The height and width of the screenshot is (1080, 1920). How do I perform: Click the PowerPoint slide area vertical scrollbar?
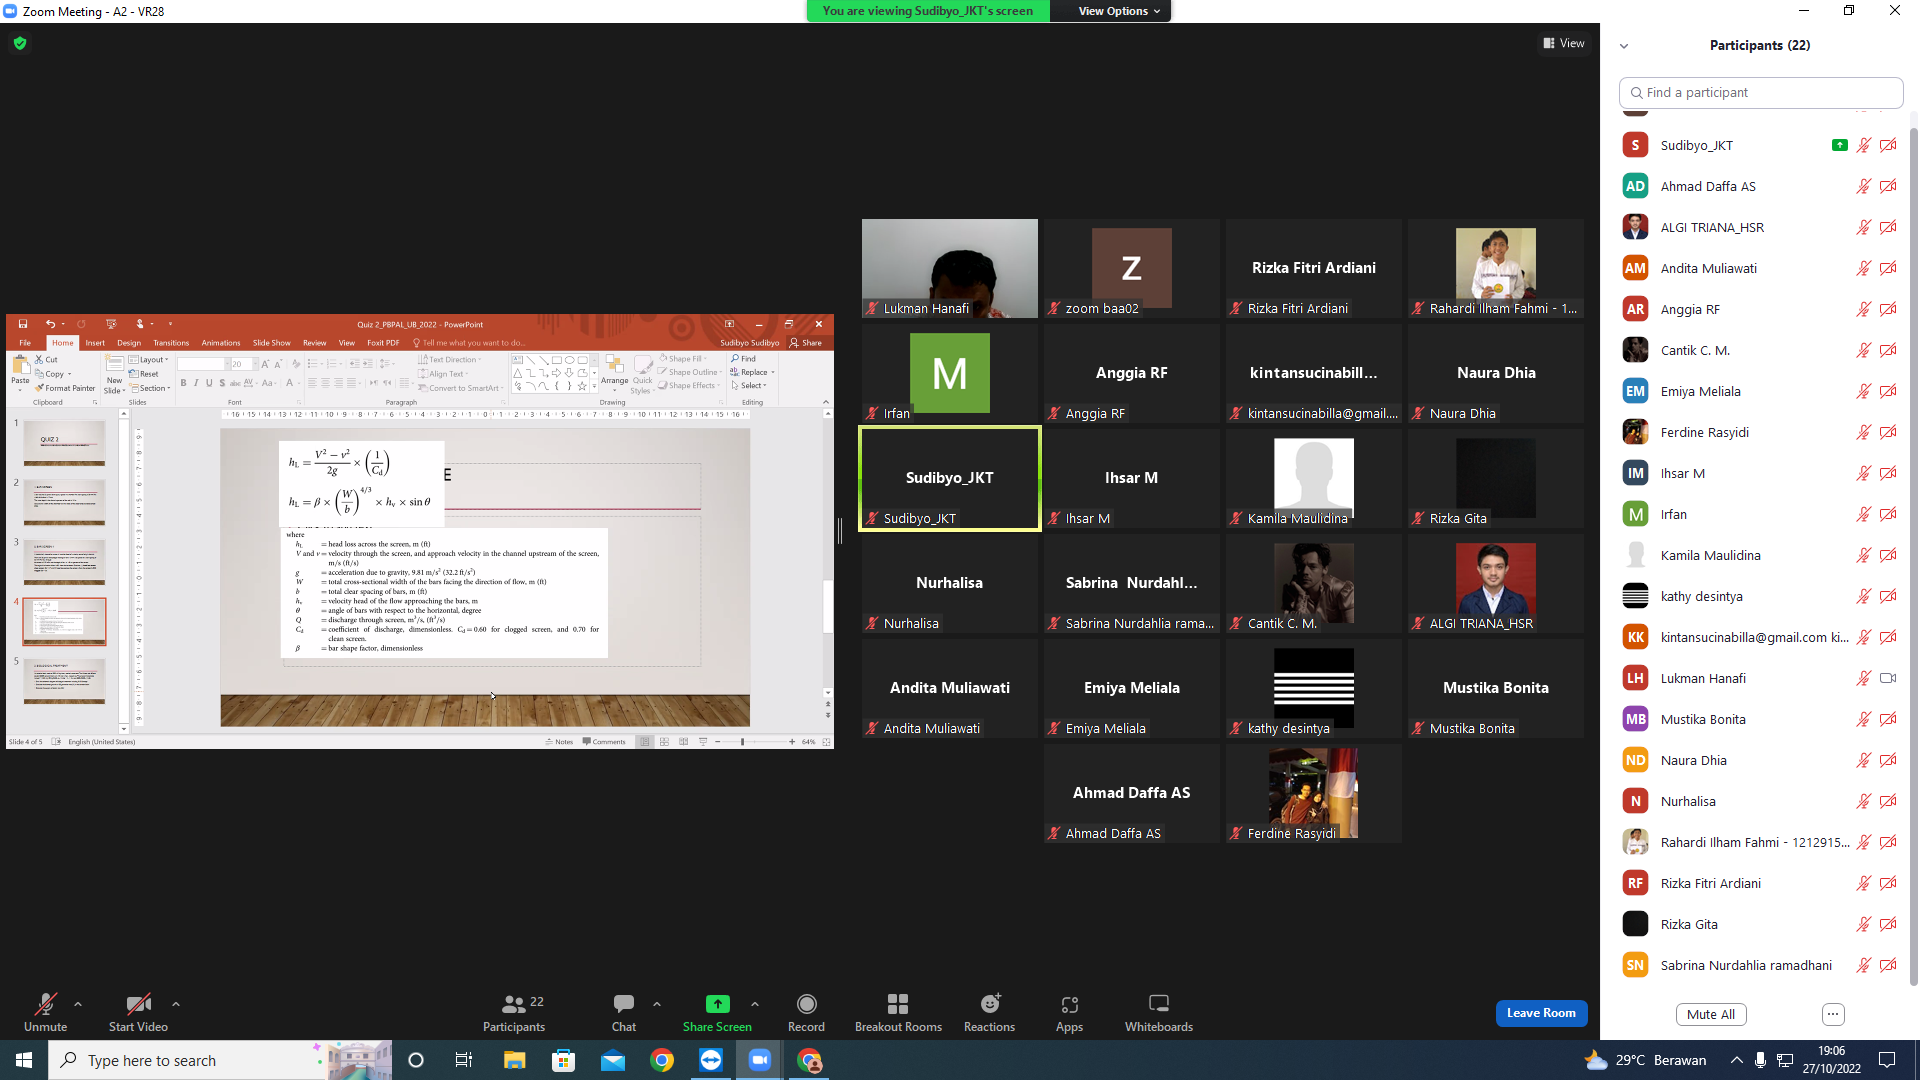coord(827,605)
